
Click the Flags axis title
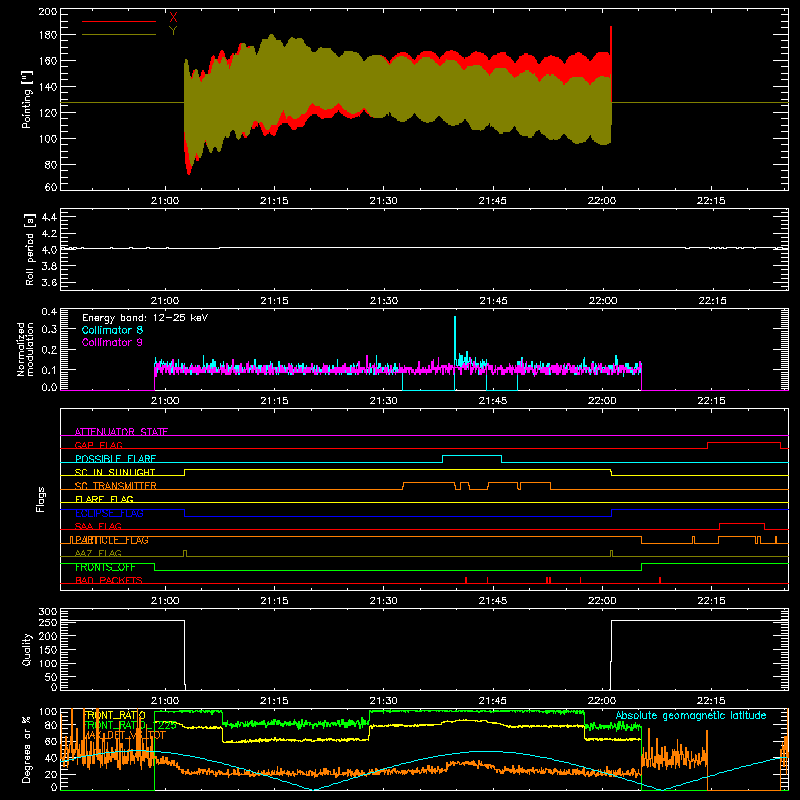tap(41, 499)
